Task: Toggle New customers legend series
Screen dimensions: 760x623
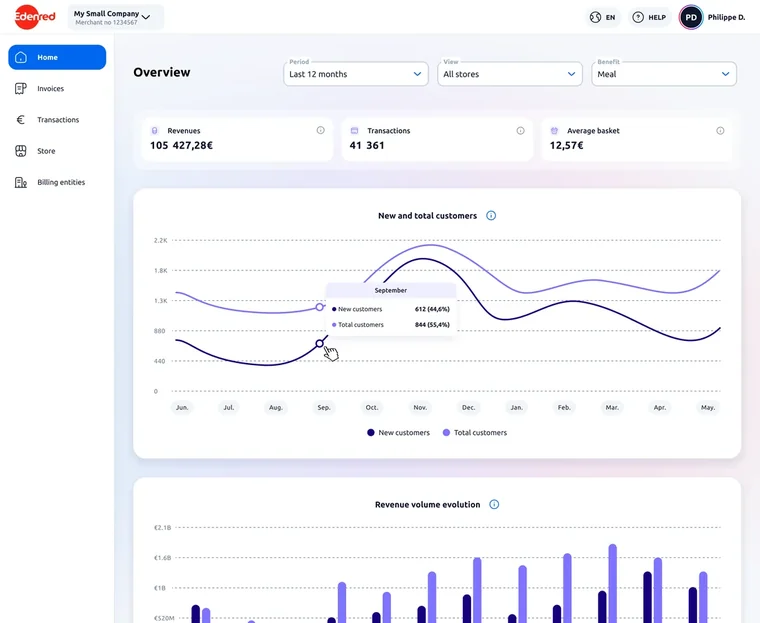Action: tap(398, 432)
